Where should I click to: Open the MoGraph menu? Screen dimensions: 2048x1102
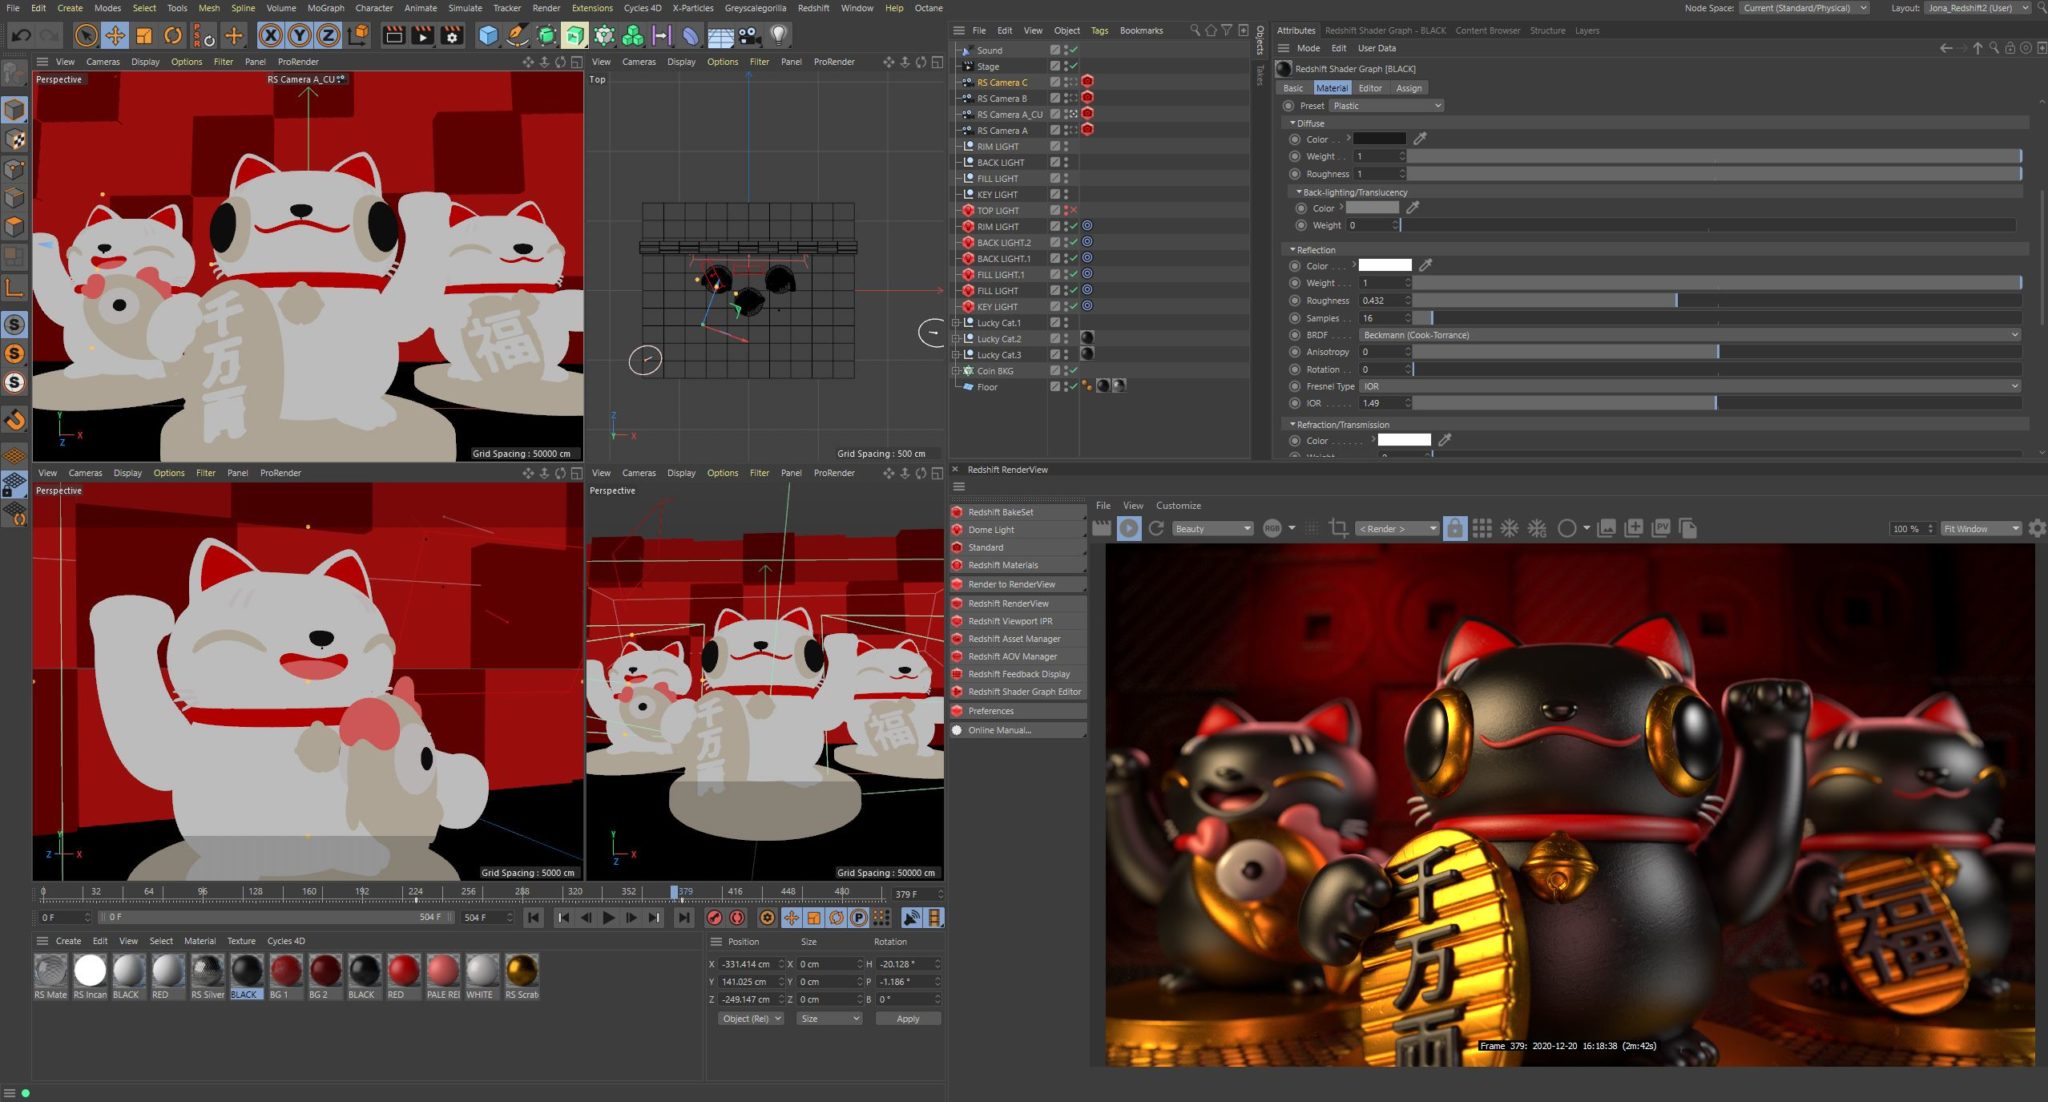[325, 8]
